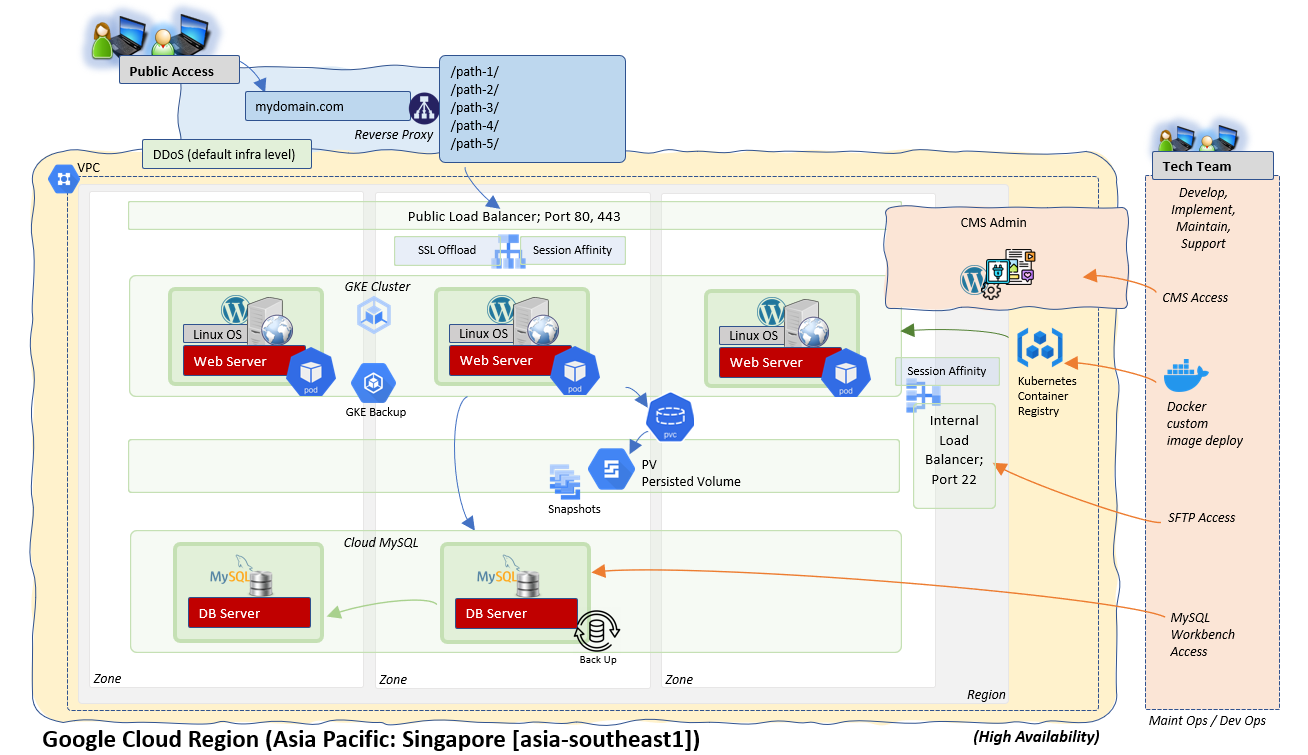Click the GKE Cluster label
1308x755 pixels.
point(377,286)
